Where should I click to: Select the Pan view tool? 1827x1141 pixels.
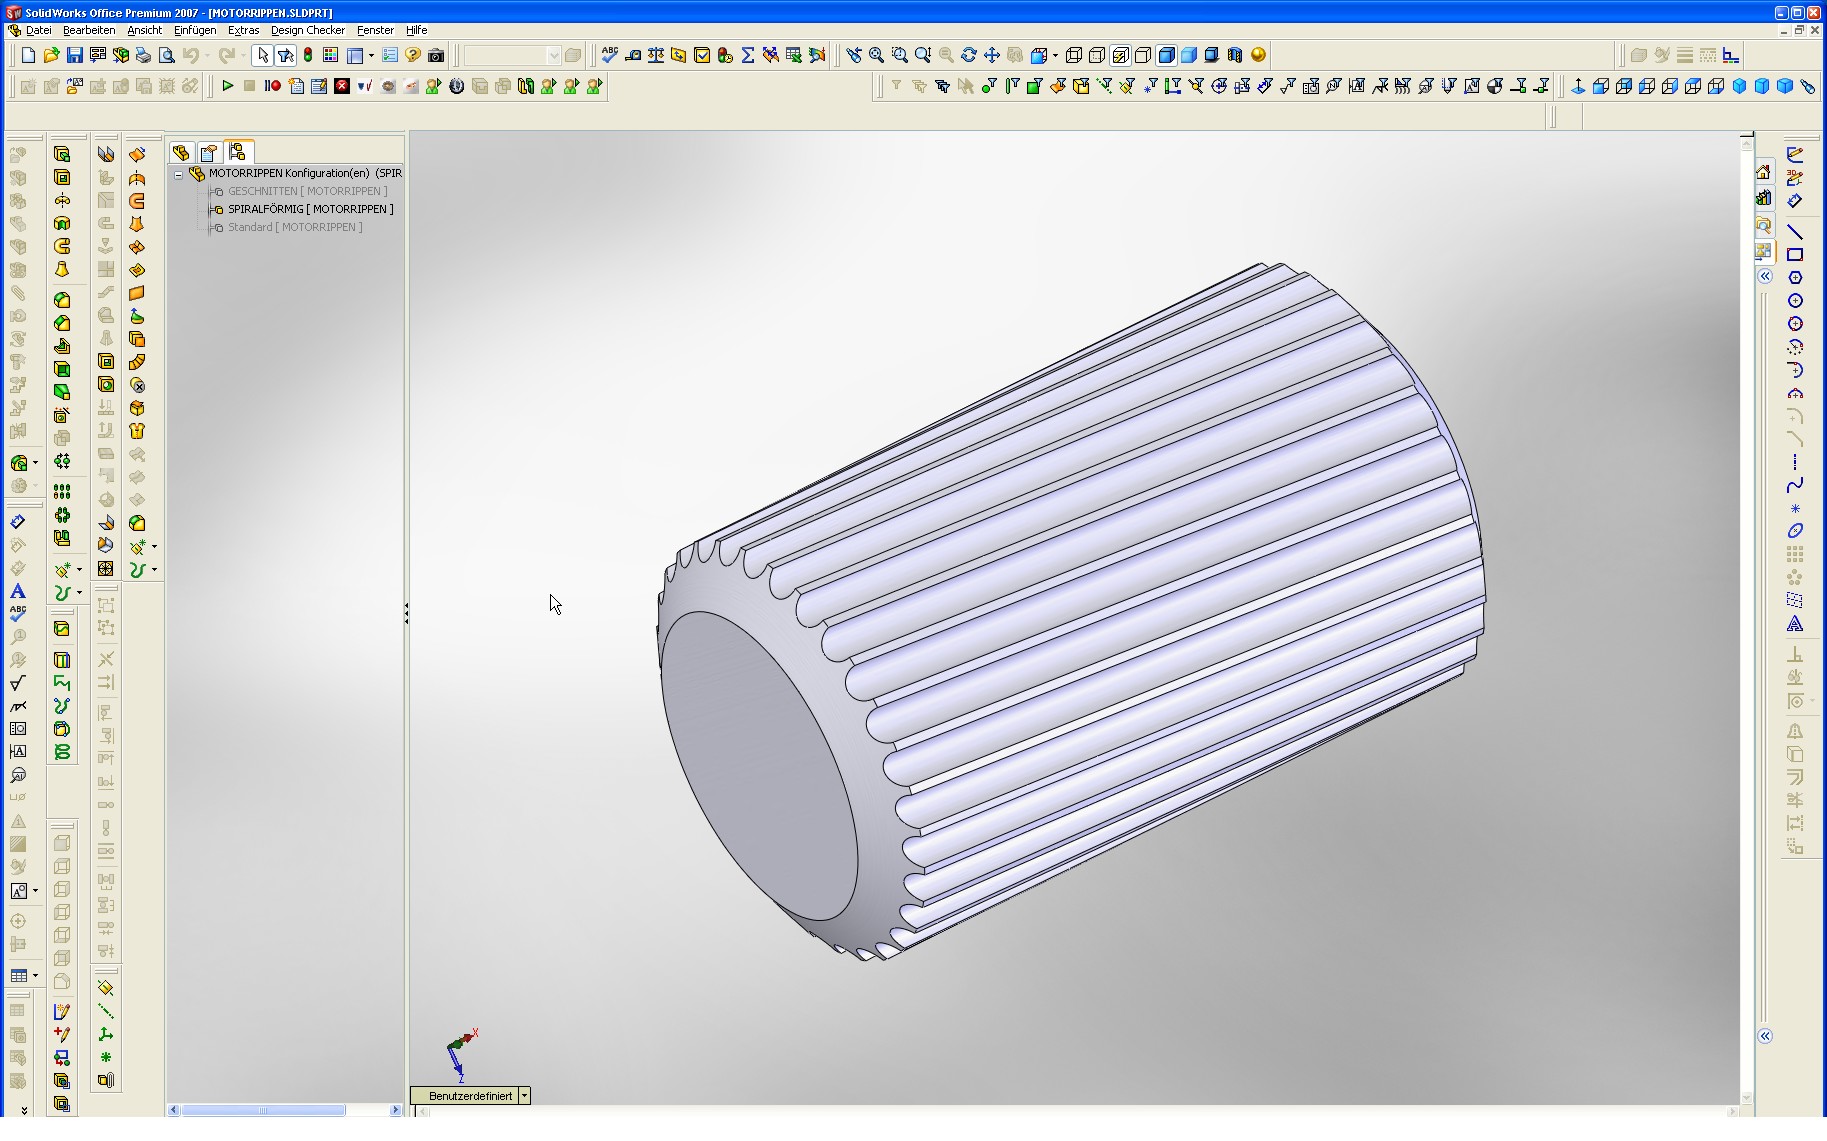point(992,55)
